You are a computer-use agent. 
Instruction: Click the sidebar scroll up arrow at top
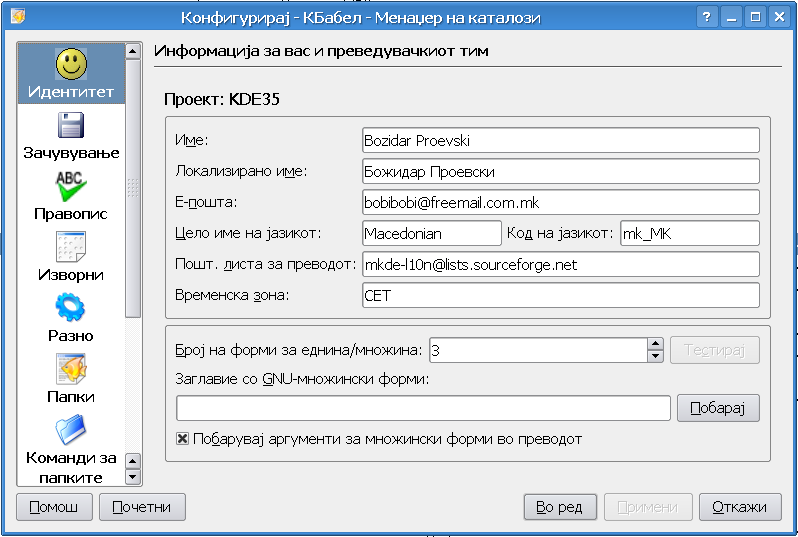pyautogui.click(x=132, y=51)
